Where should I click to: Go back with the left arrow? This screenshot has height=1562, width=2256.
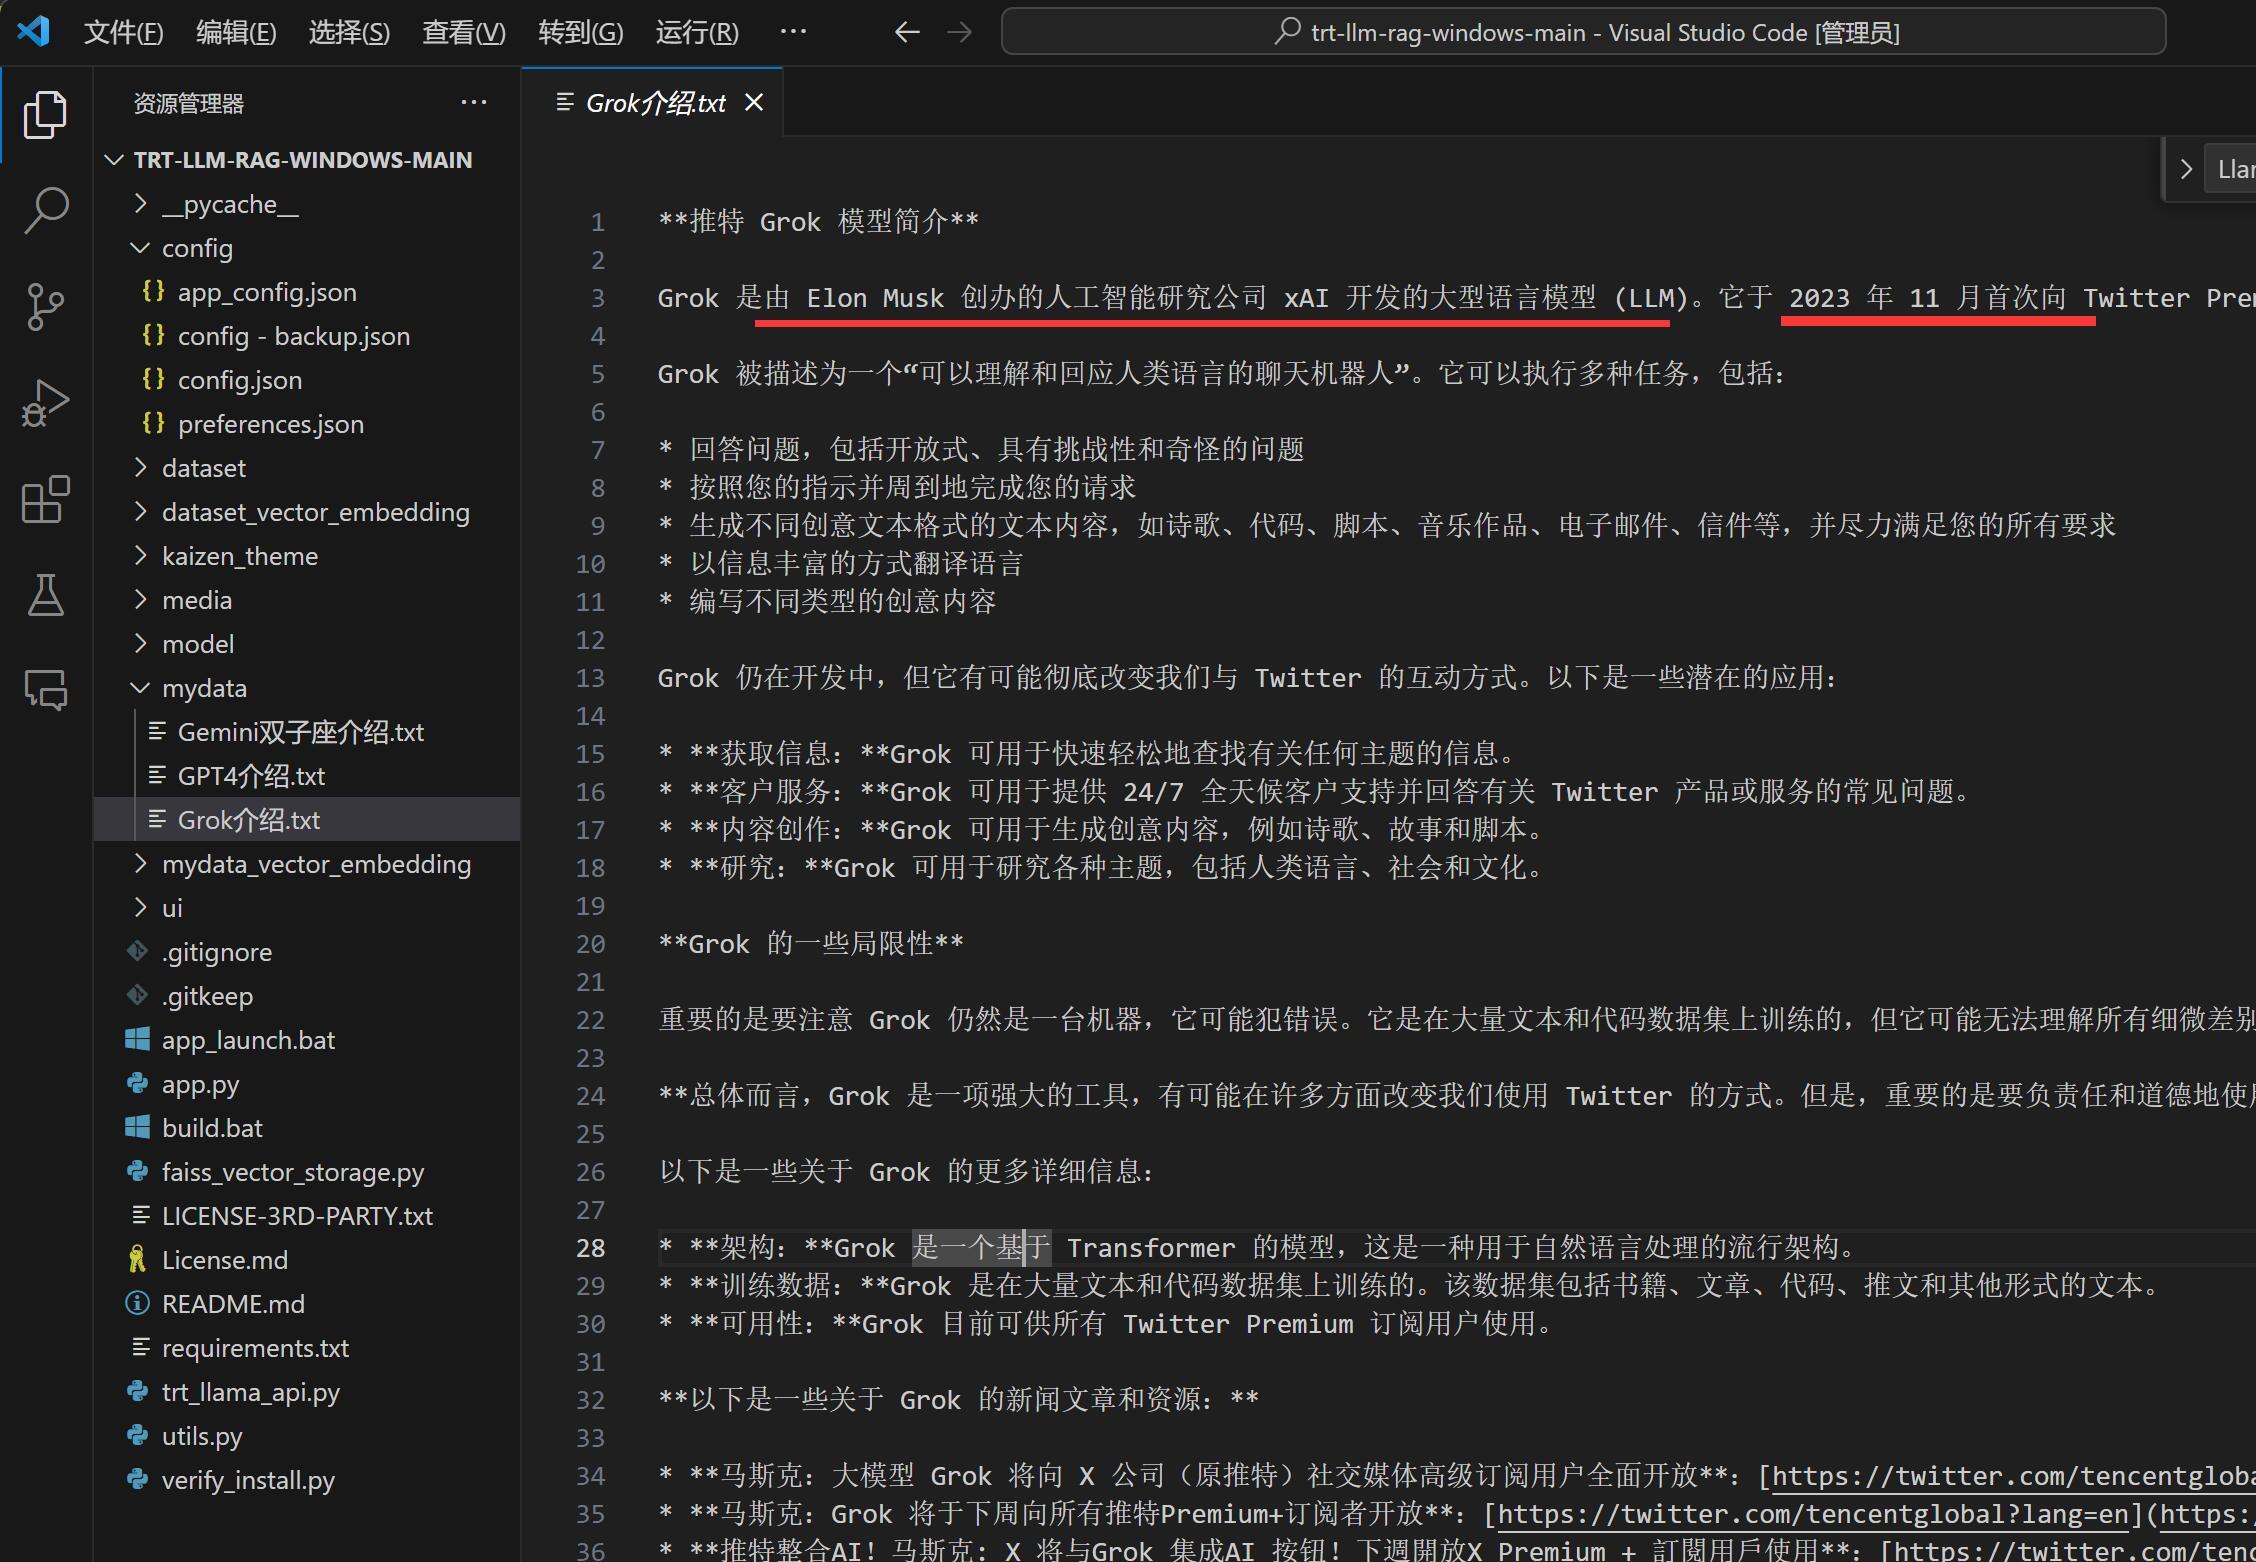[906, 32]
